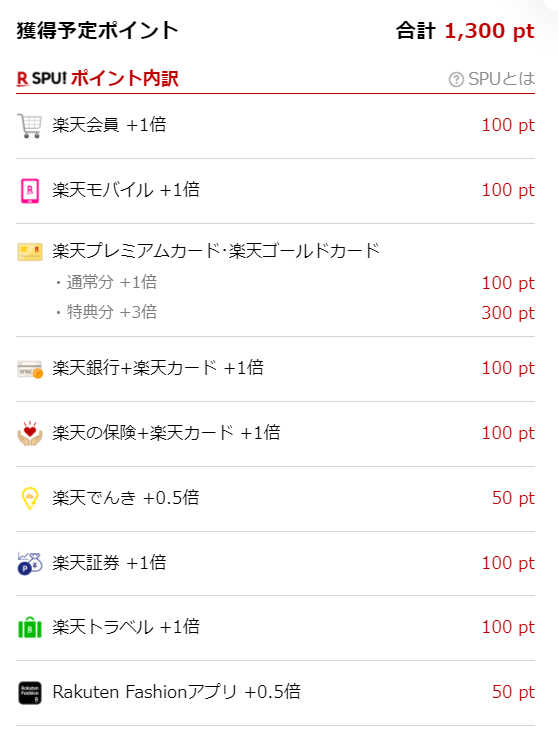Viewport: 558px width, 732px height.
Task: Click the pink 楽天モバイル phone icon
Action: tap(30, 190)
